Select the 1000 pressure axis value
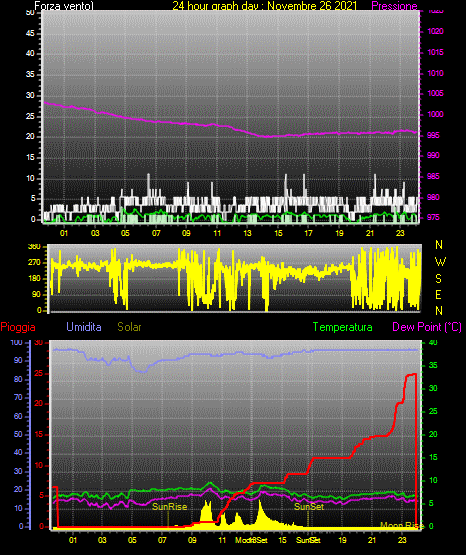Image resolution: width=466 pixels, height=555 pixels. 435,114
